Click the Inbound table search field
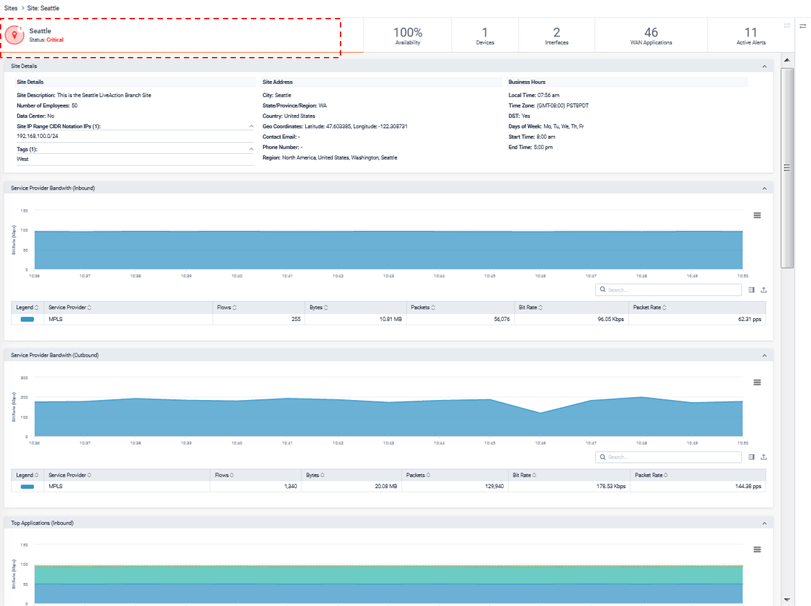The height and width of the screenshot is (606, 811). click(668, 290)
